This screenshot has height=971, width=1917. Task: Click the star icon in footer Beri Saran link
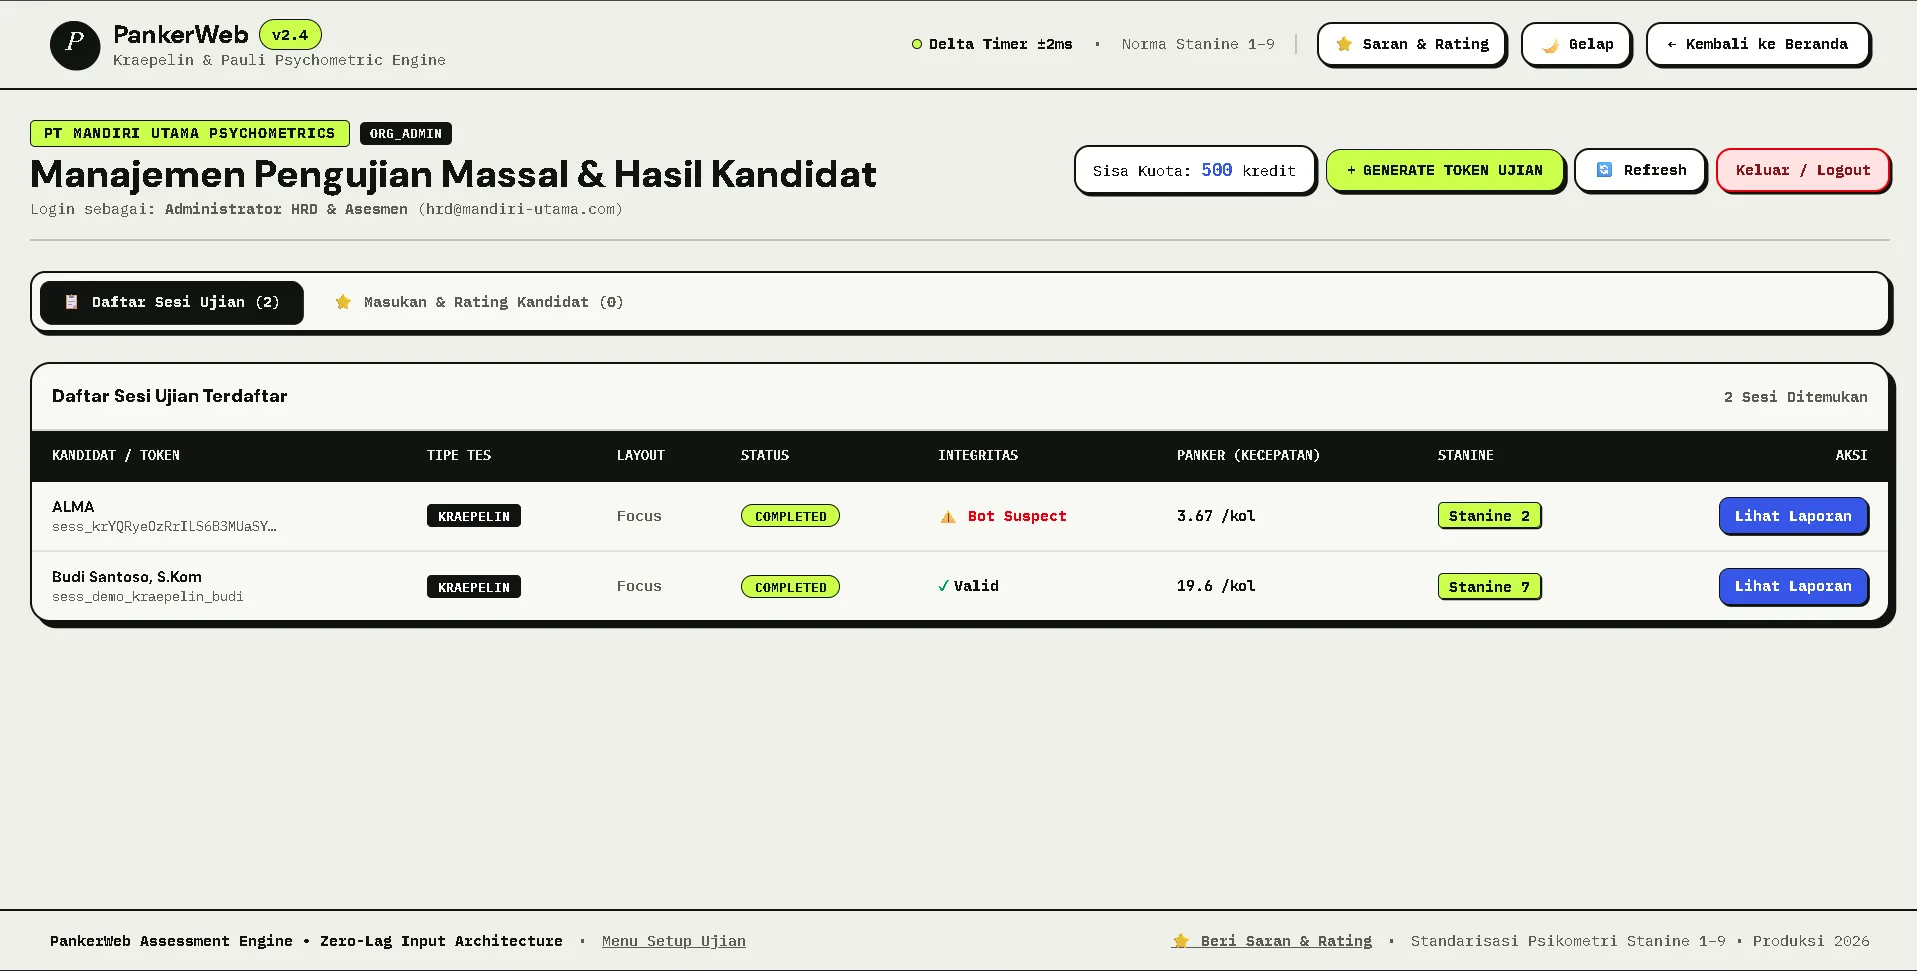tap(1181, 941)
